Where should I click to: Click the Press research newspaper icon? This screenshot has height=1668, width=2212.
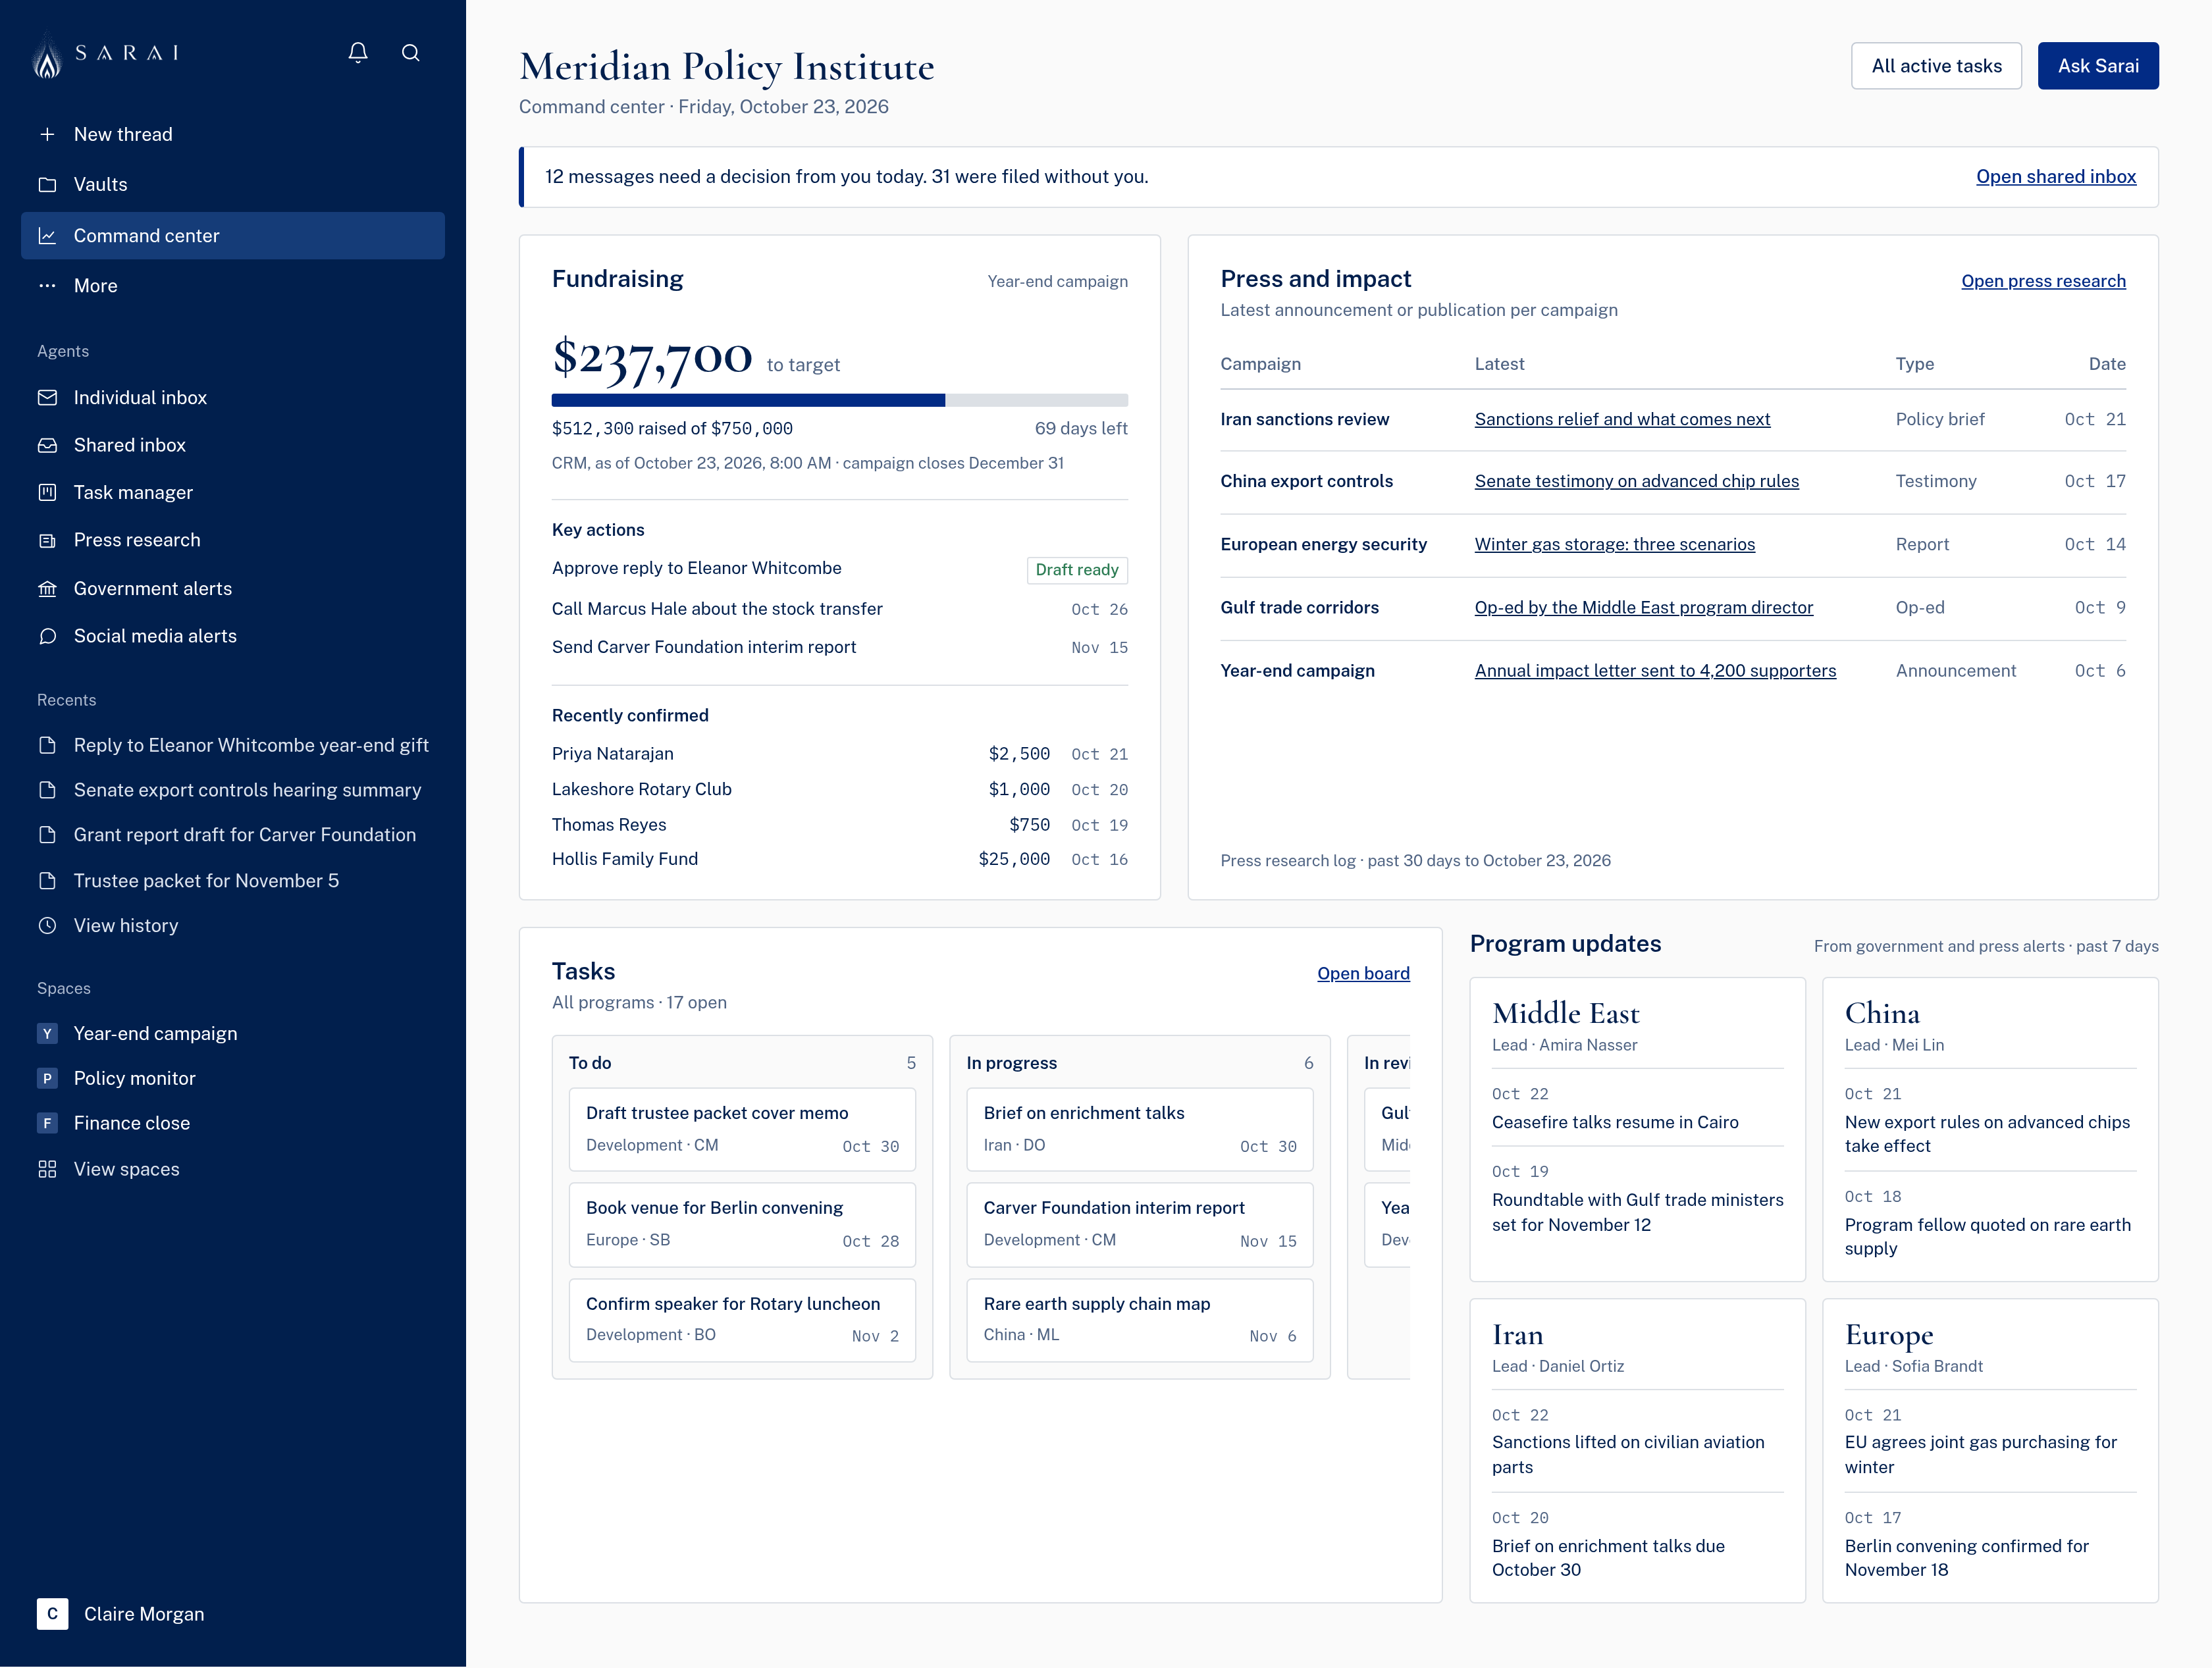[x=47, y=540]
